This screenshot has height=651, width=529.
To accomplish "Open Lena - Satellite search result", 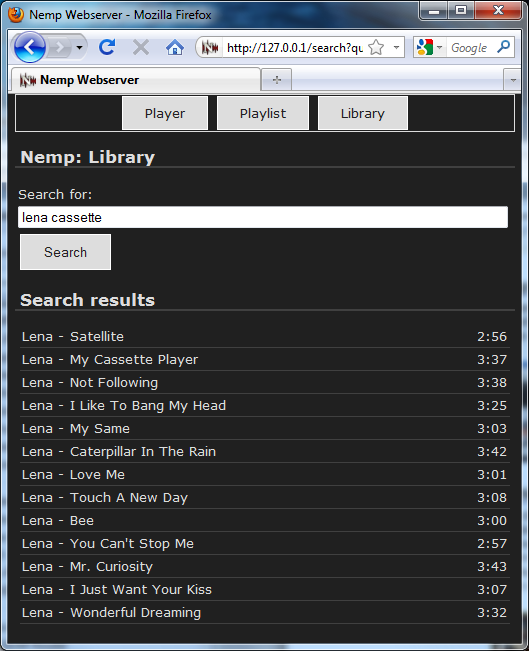I will [265, 336].
